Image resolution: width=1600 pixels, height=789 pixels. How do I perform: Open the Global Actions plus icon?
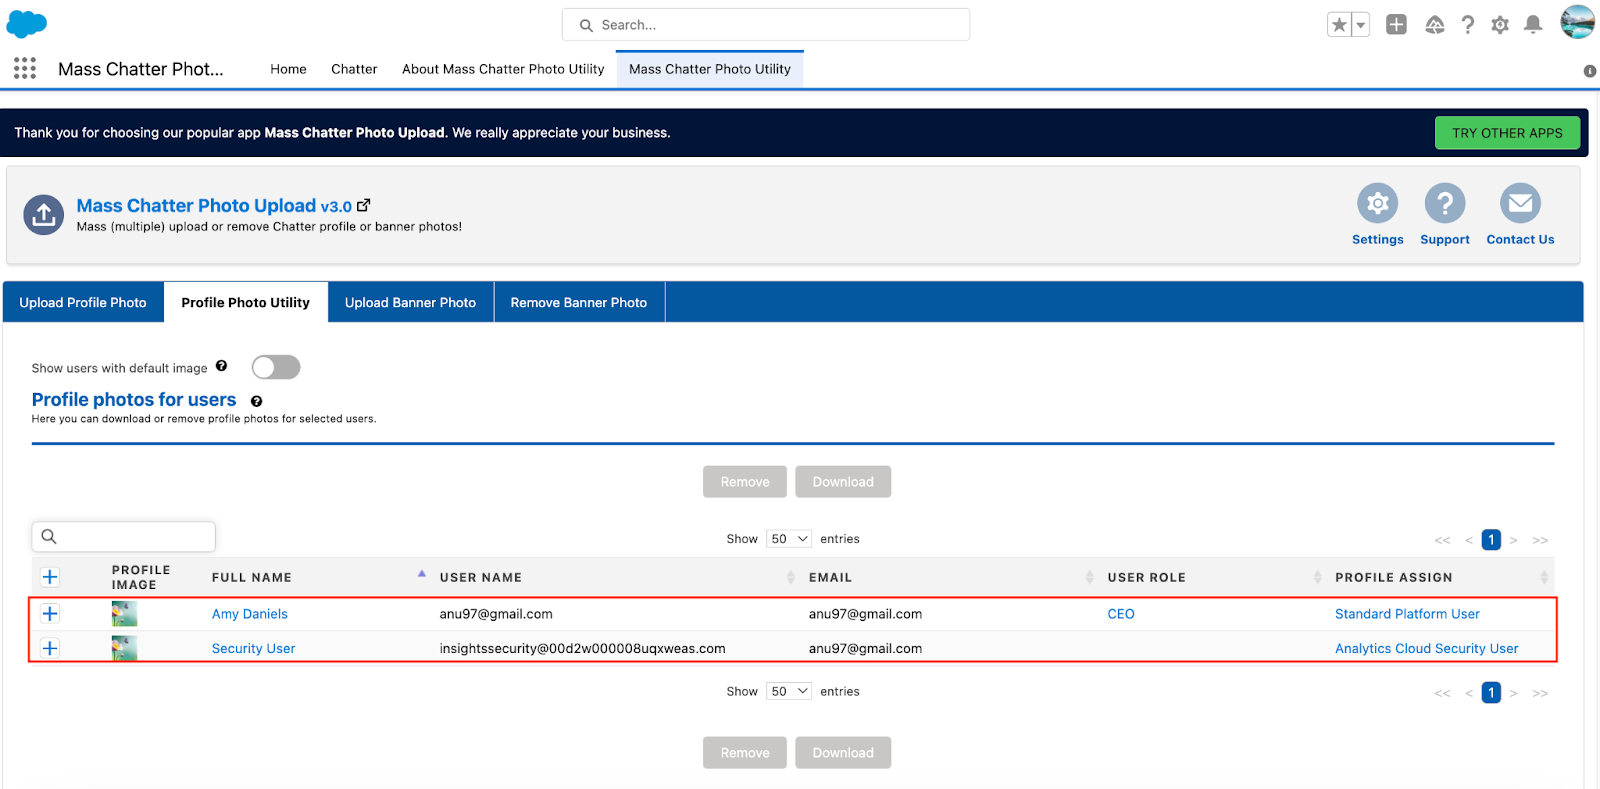tap(1396, 25)
